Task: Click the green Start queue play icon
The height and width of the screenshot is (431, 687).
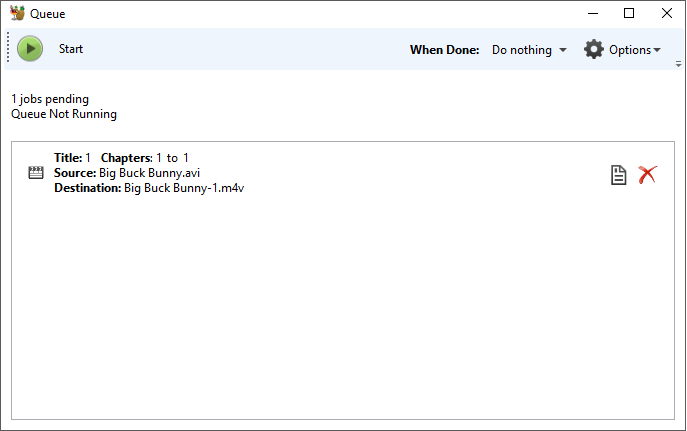Action: [30, 49]
